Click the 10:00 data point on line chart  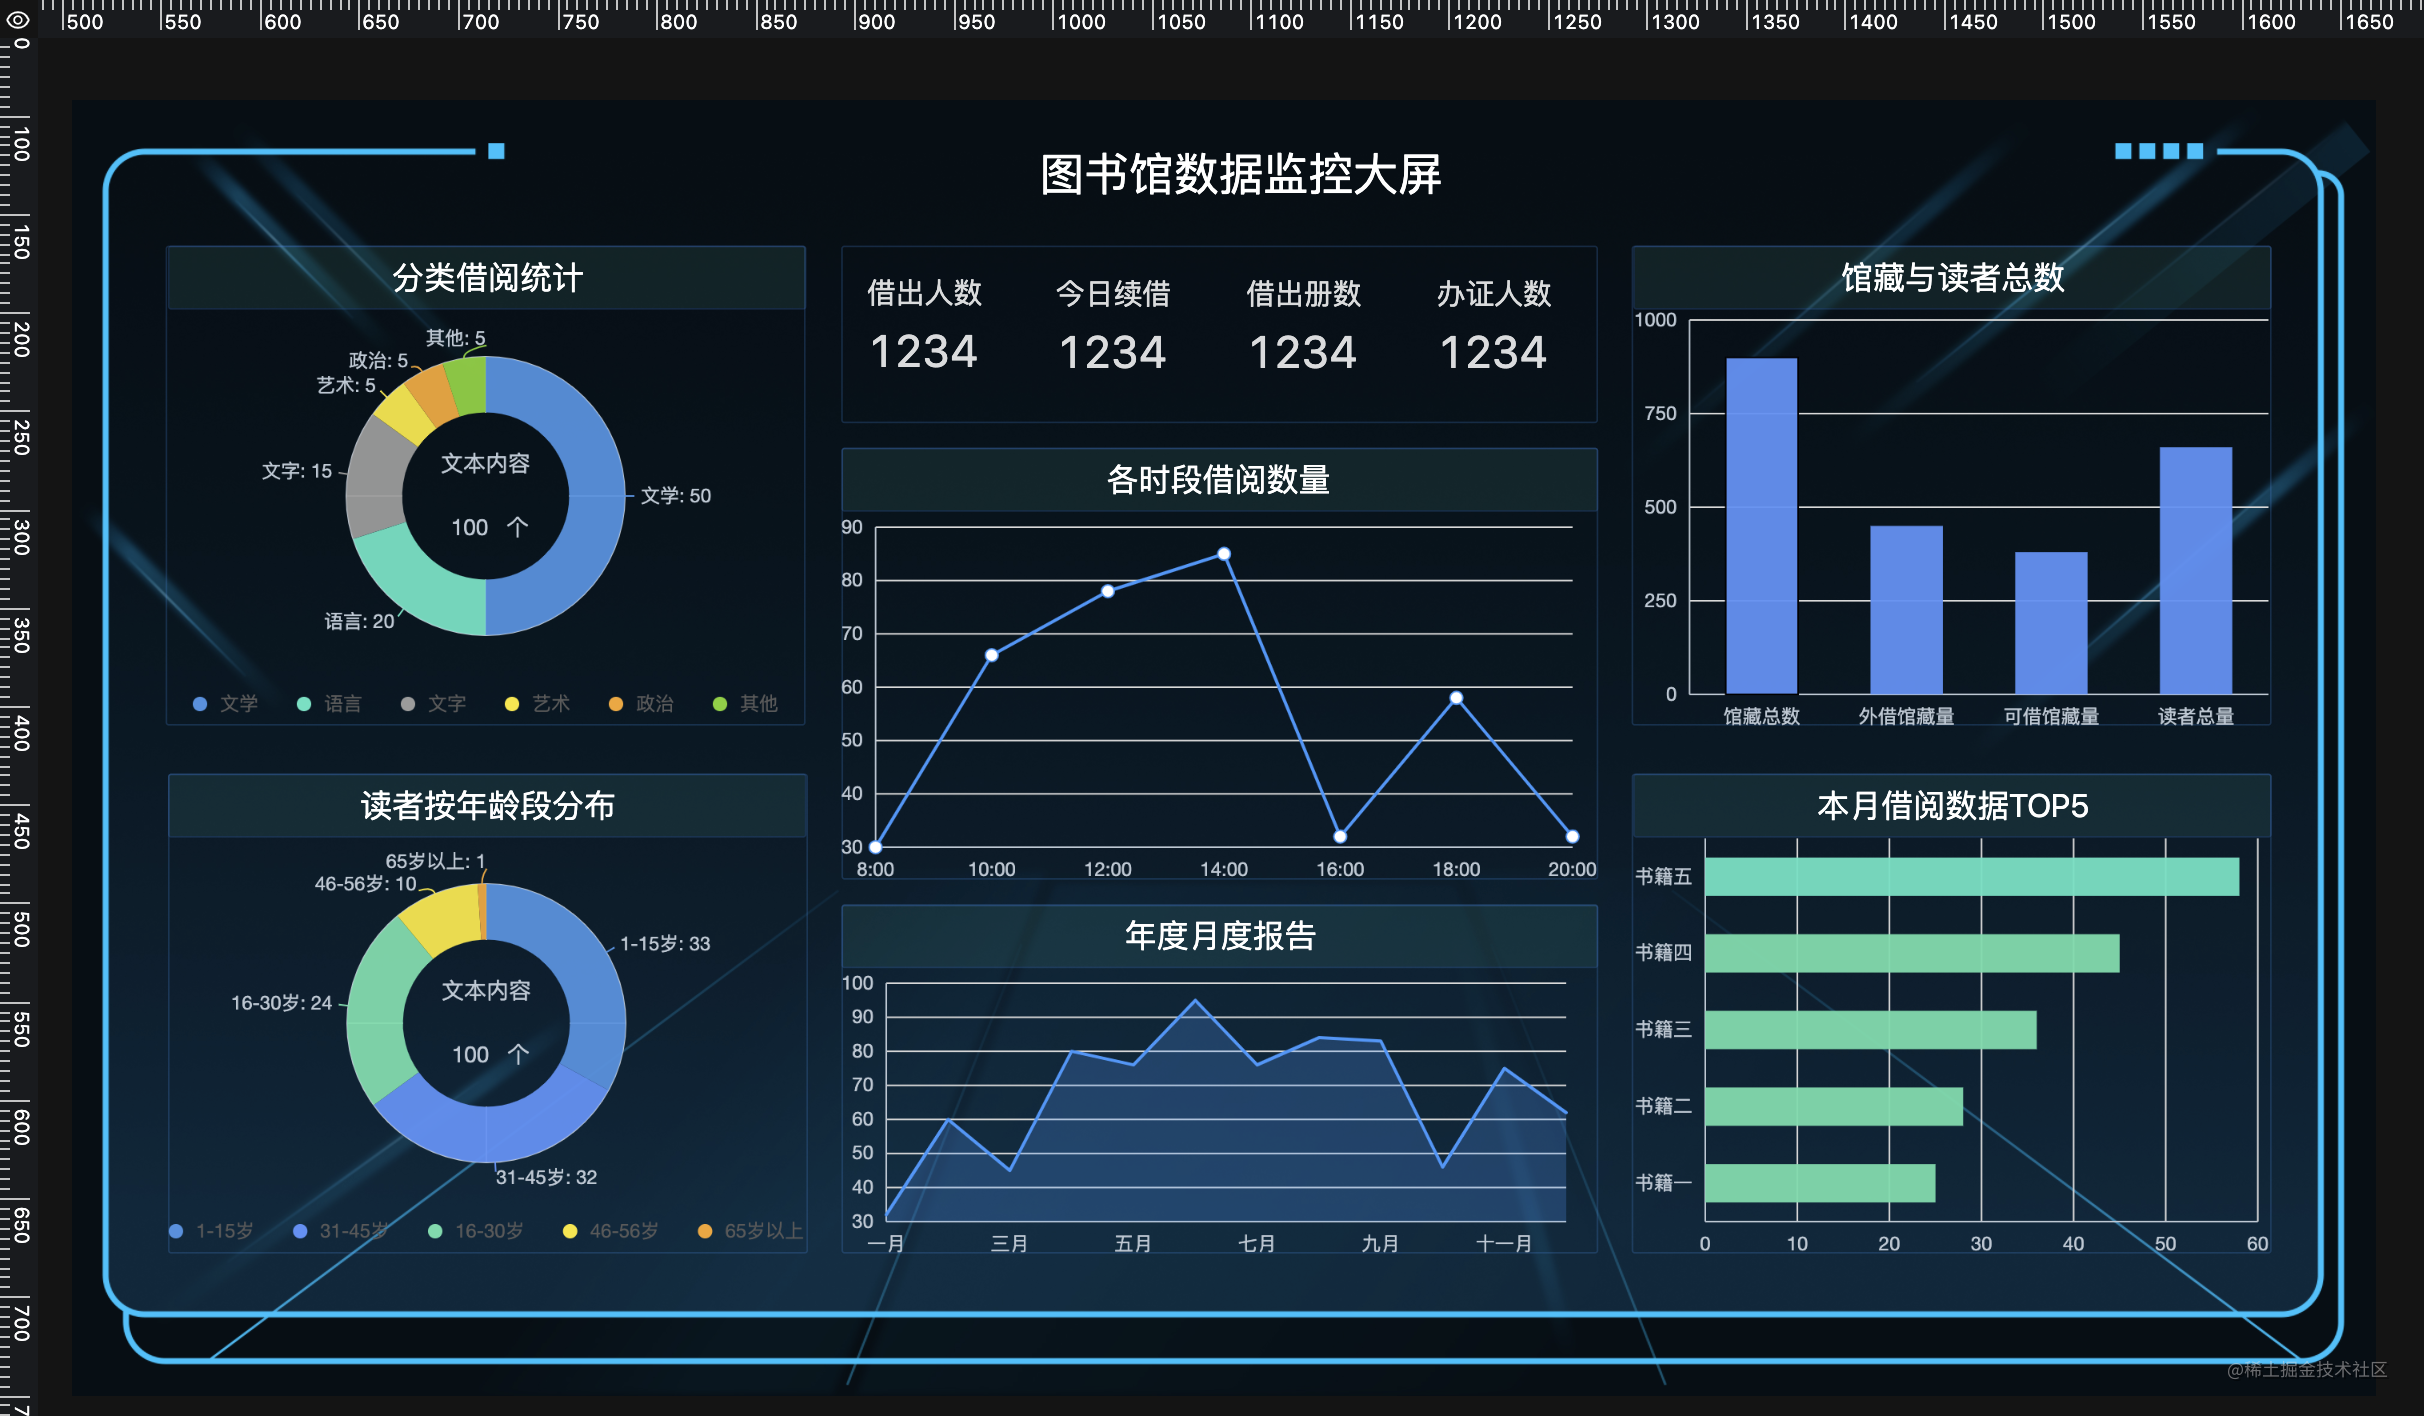pos(991,656)
